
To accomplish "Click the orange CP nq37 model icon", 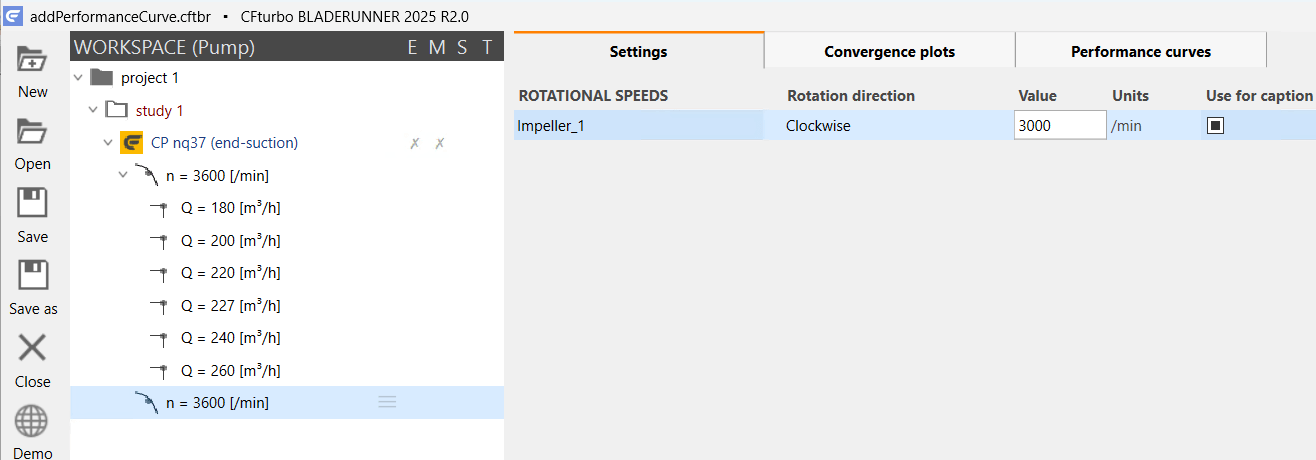I will [130, 143].
